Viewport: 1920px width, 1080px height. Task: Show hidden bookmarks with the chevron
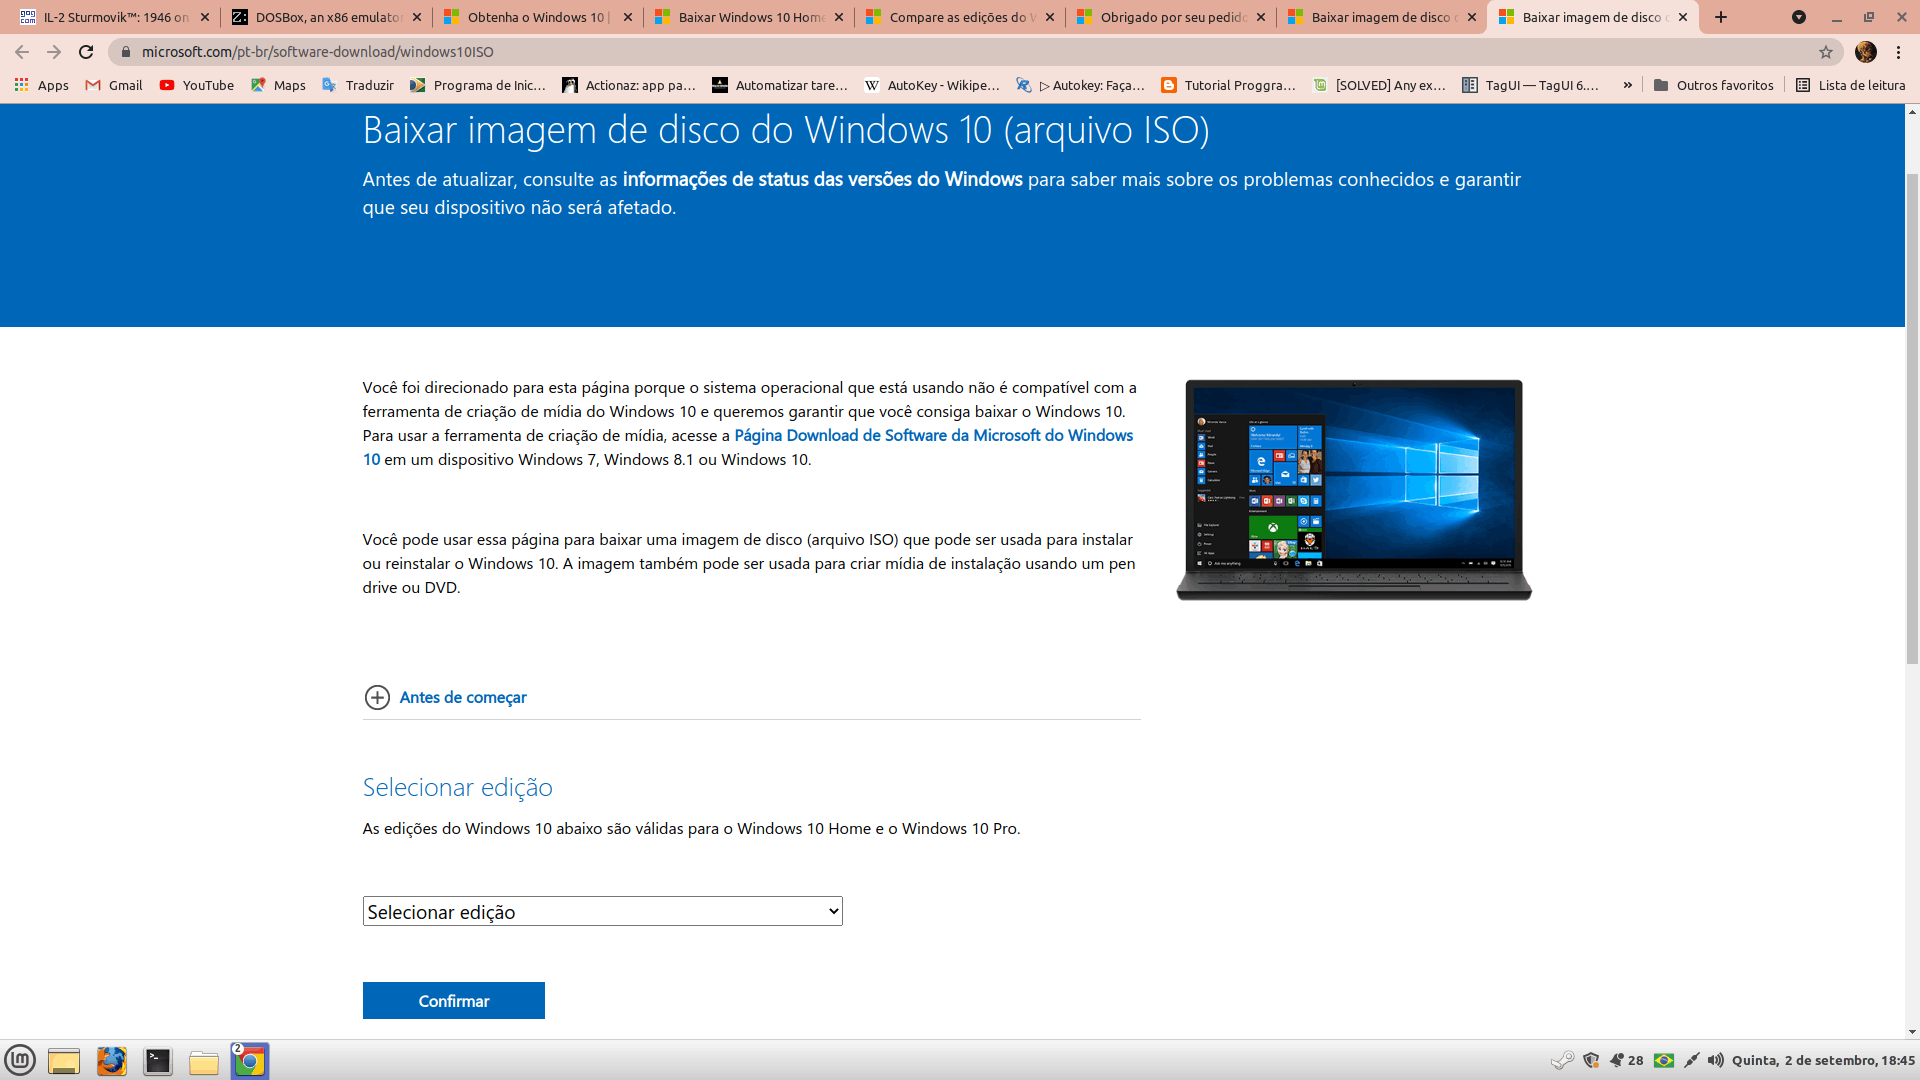1627,85
